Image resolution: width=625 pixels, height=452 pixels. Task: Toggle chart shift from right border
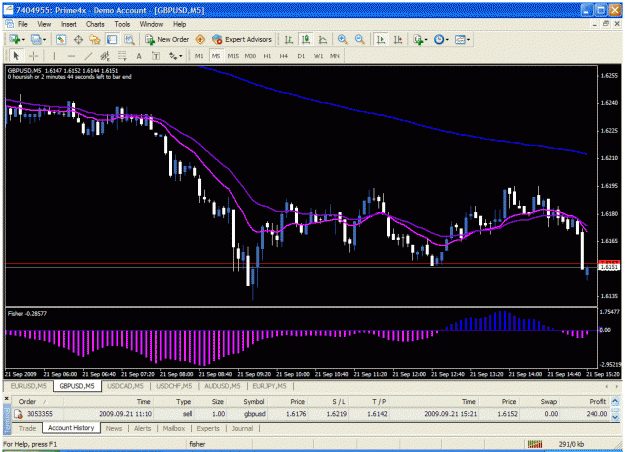click(x=398, y=39)
